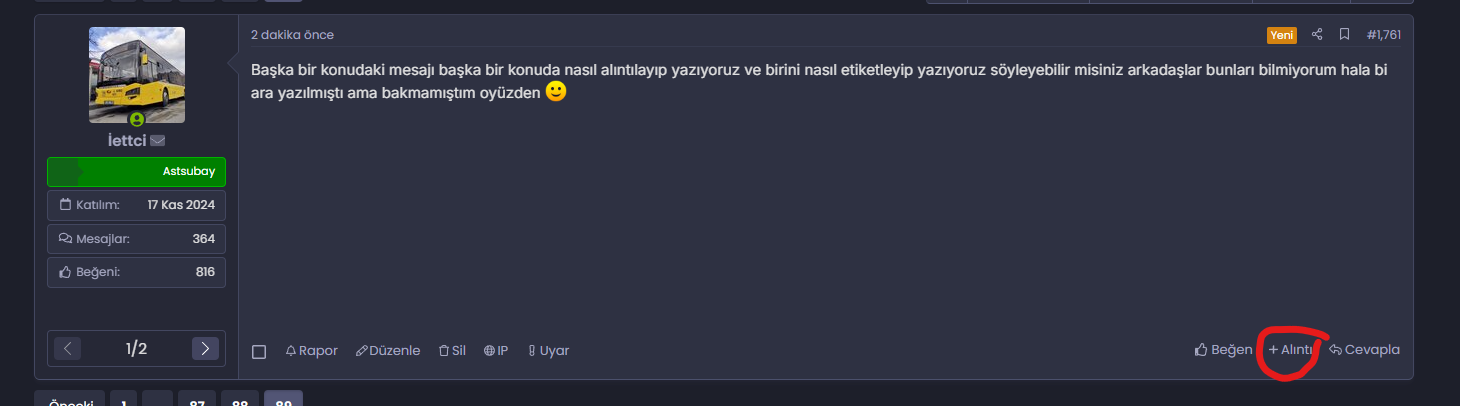Click the share icon on the post

(1317, 35)
